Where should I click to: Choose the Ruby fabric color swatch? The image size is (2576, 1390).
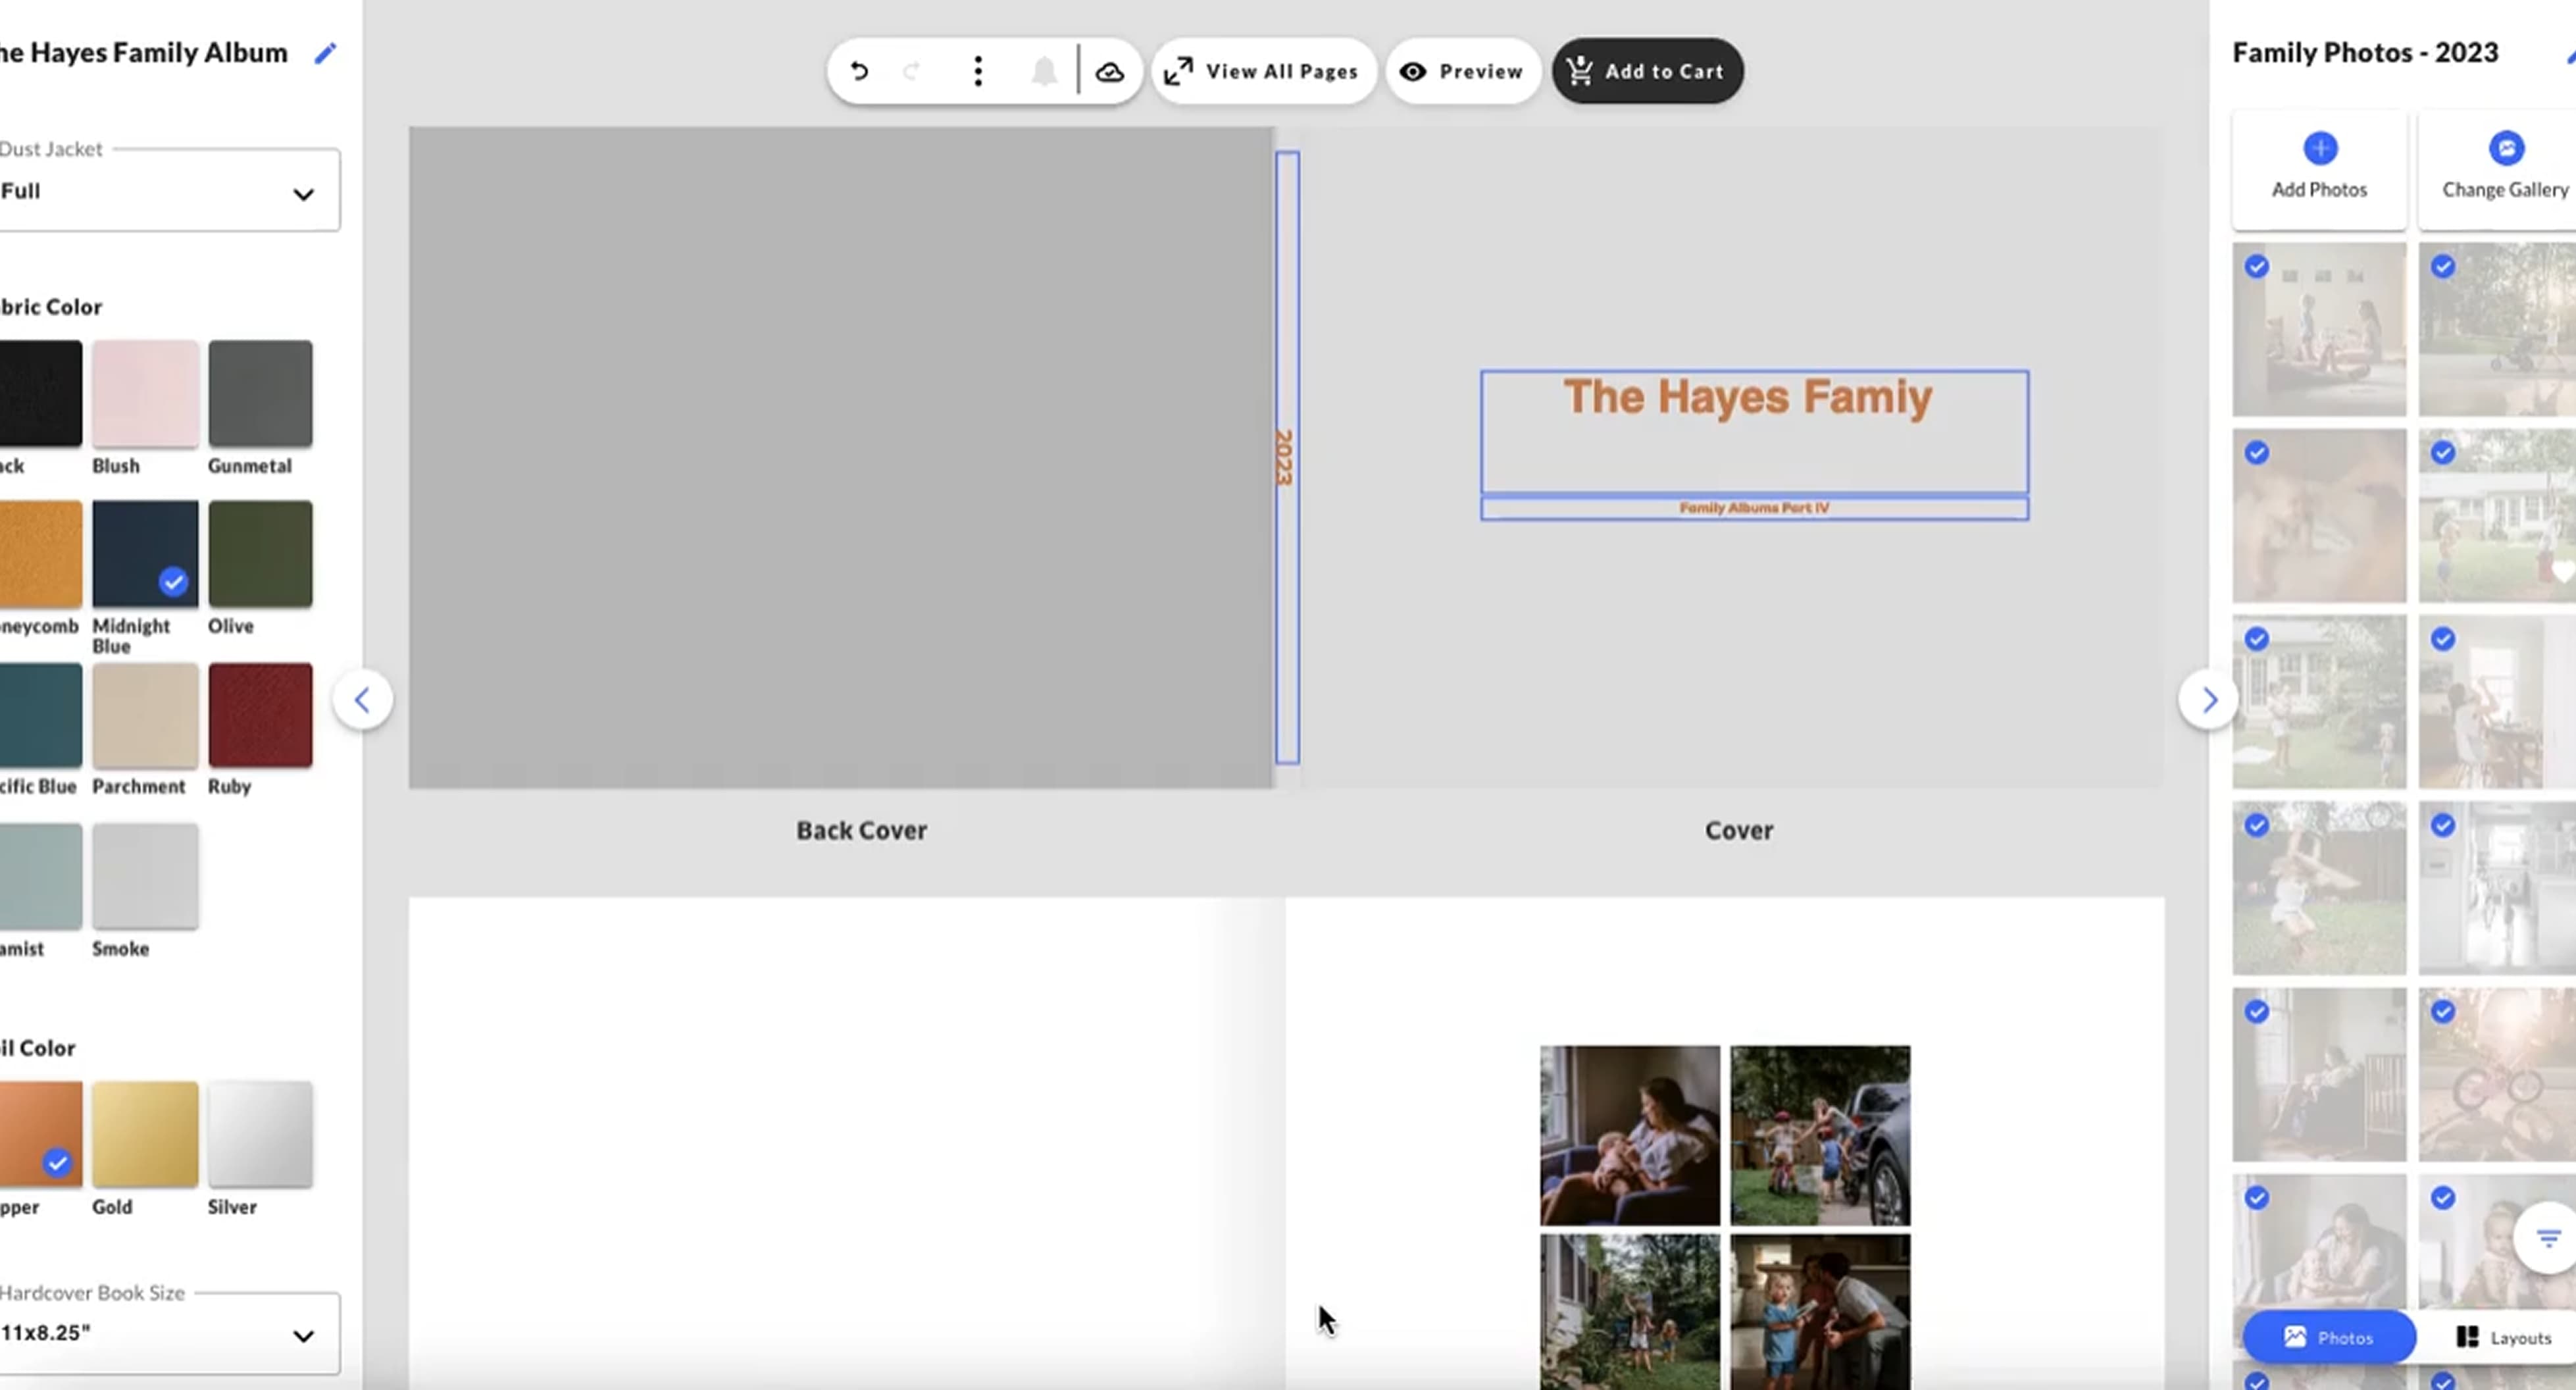coord(260,716)
